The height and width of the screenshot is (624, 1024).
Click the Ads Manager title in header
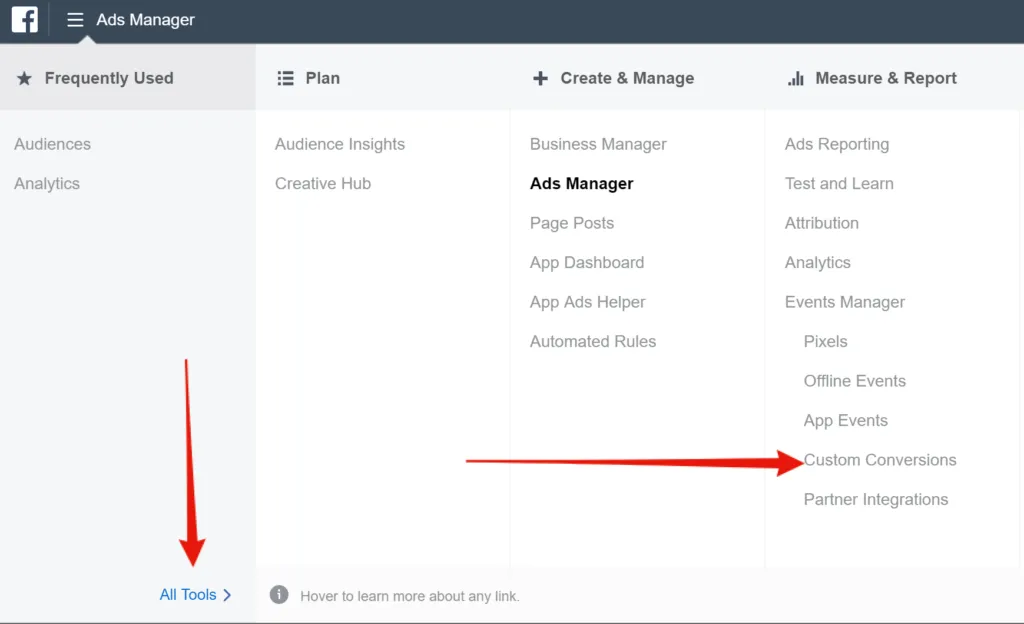pyautogui.click(x=146, y=20)
